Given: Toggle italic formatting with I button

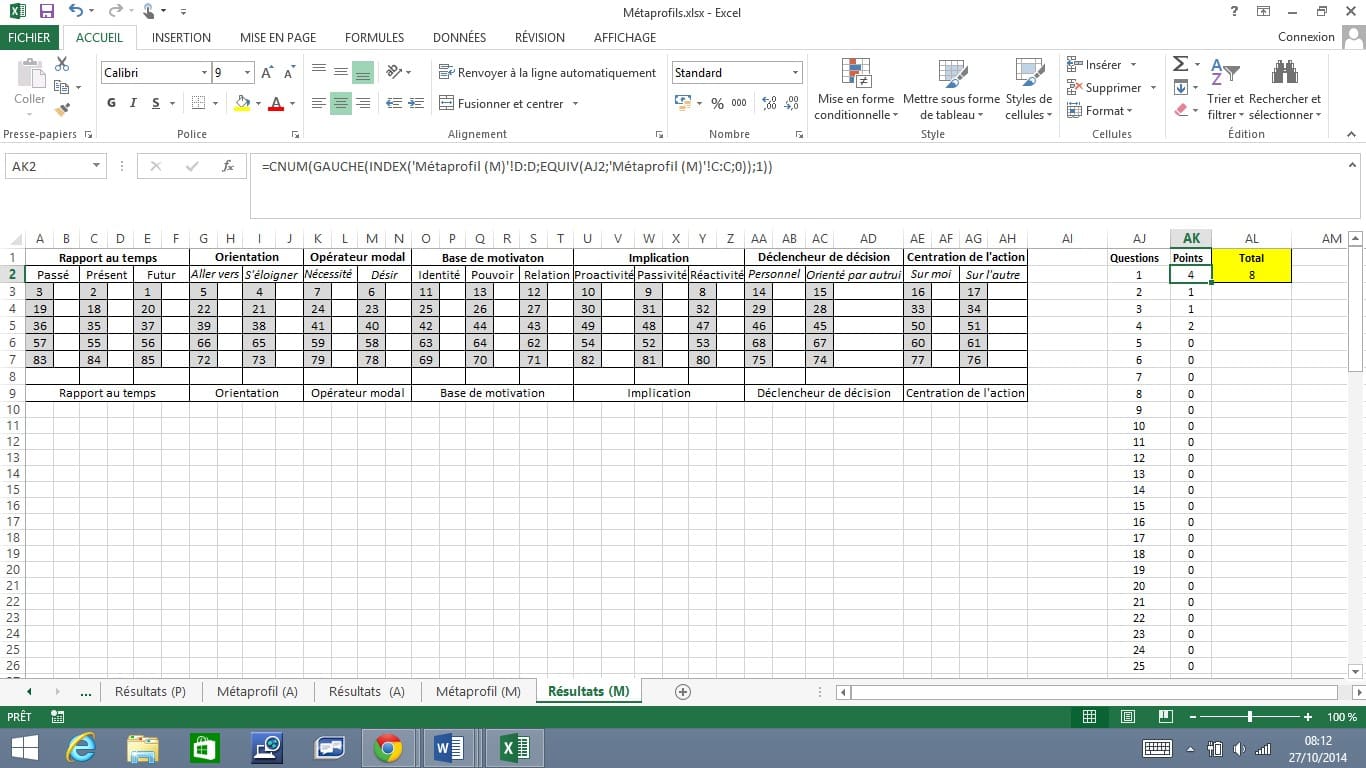Looking at the screenshot, I should pyautogui.click(x=134, y=103).
